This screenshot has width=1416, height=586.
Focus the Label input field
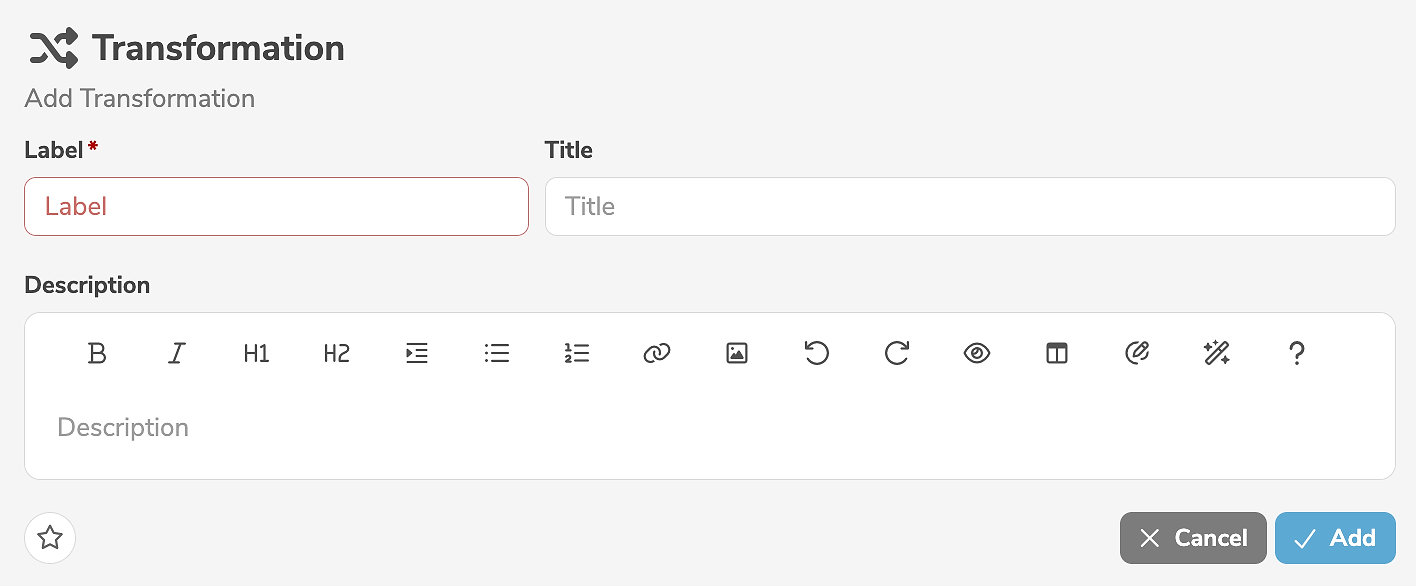(276, 207)
